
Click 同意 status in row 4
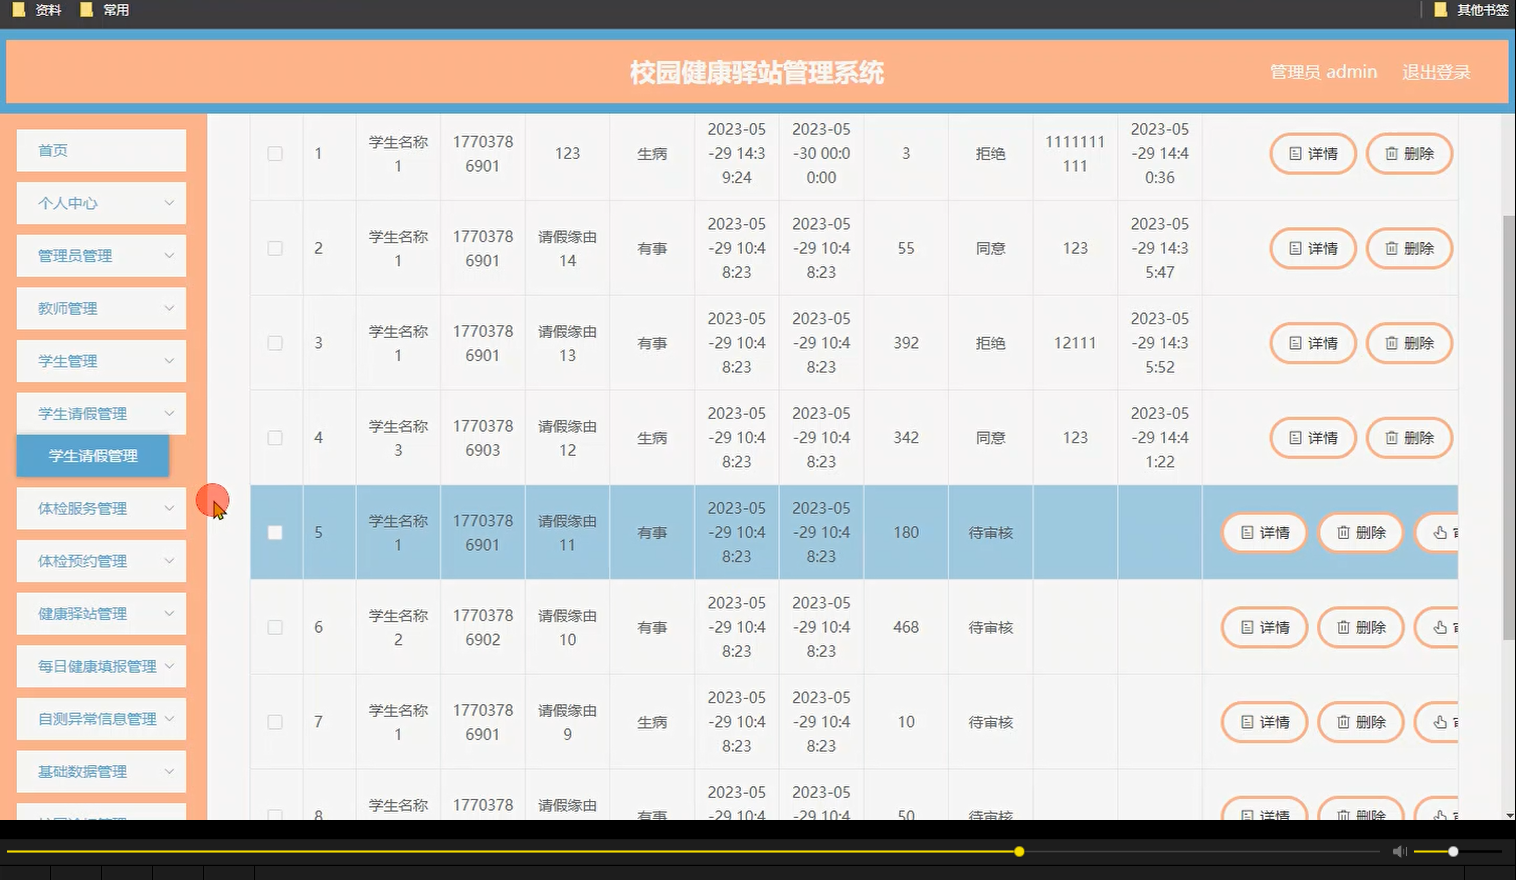(x=991, y=438)
